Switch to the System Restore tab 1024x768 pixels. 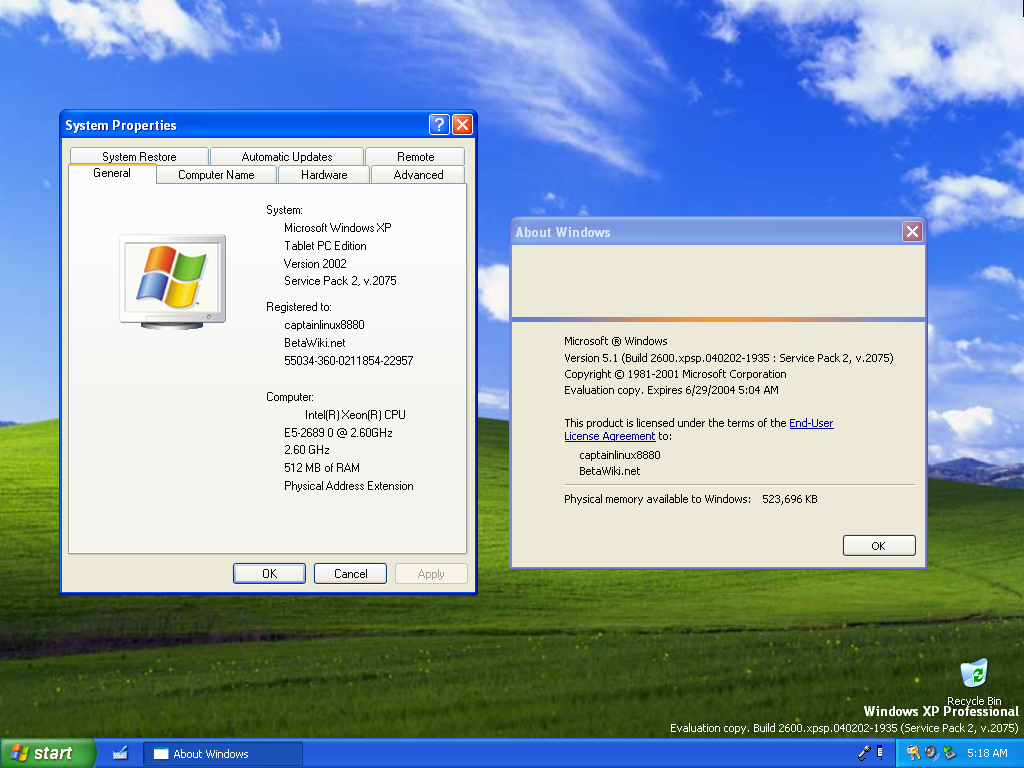[139, 157]
